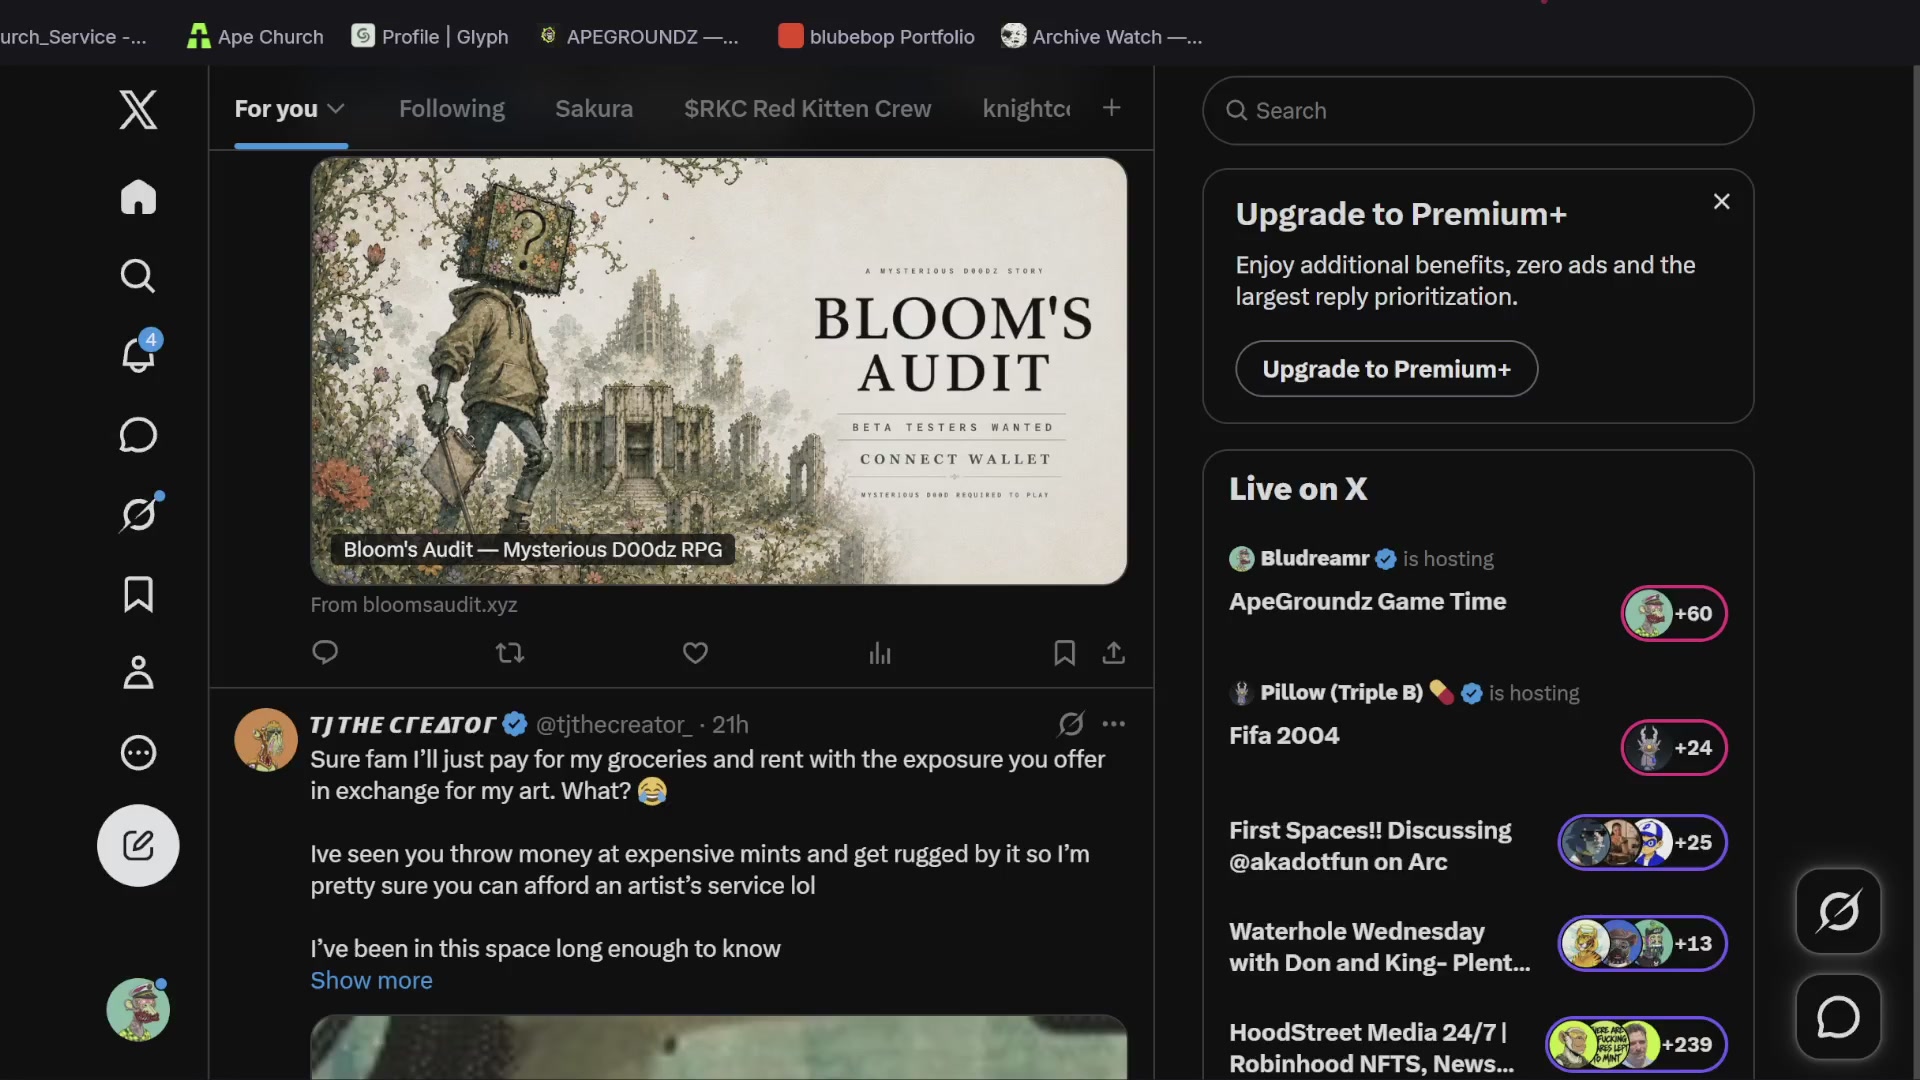Open Chat bubble icon in sidebar

click(138, 435)
